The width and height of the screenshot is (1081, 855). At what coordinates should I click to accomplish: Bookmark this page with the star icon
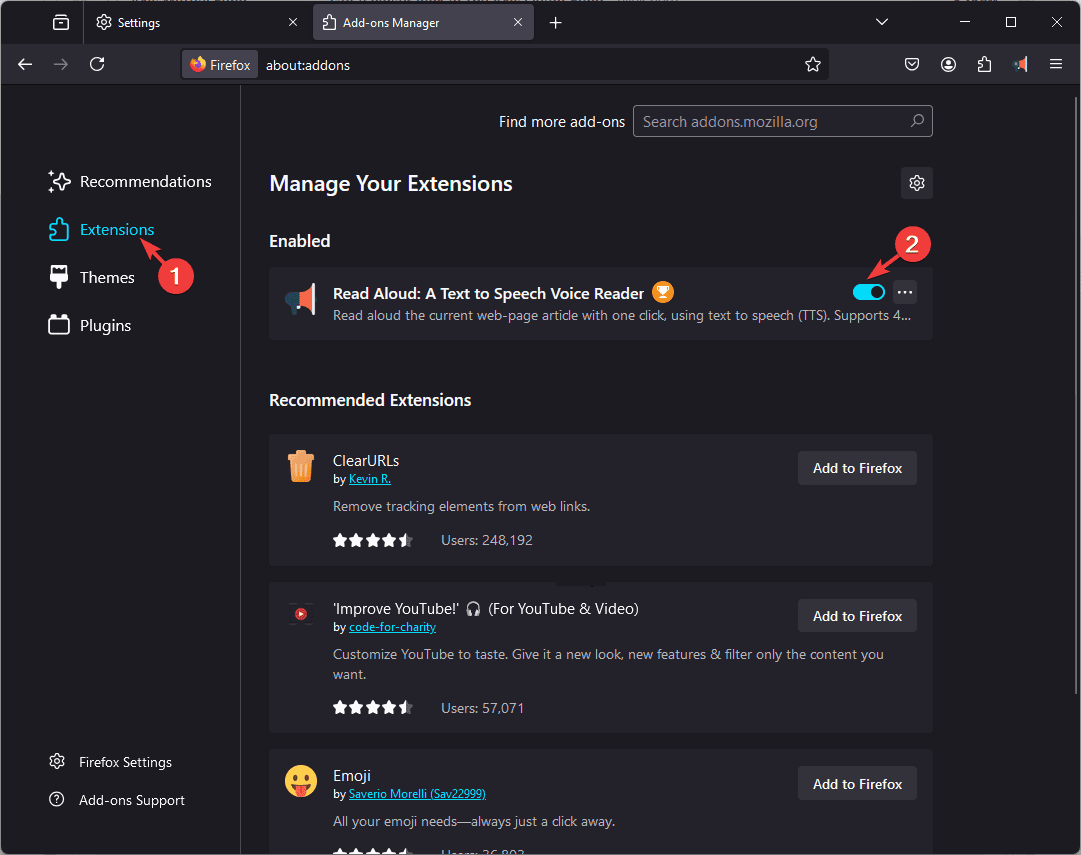813,65
